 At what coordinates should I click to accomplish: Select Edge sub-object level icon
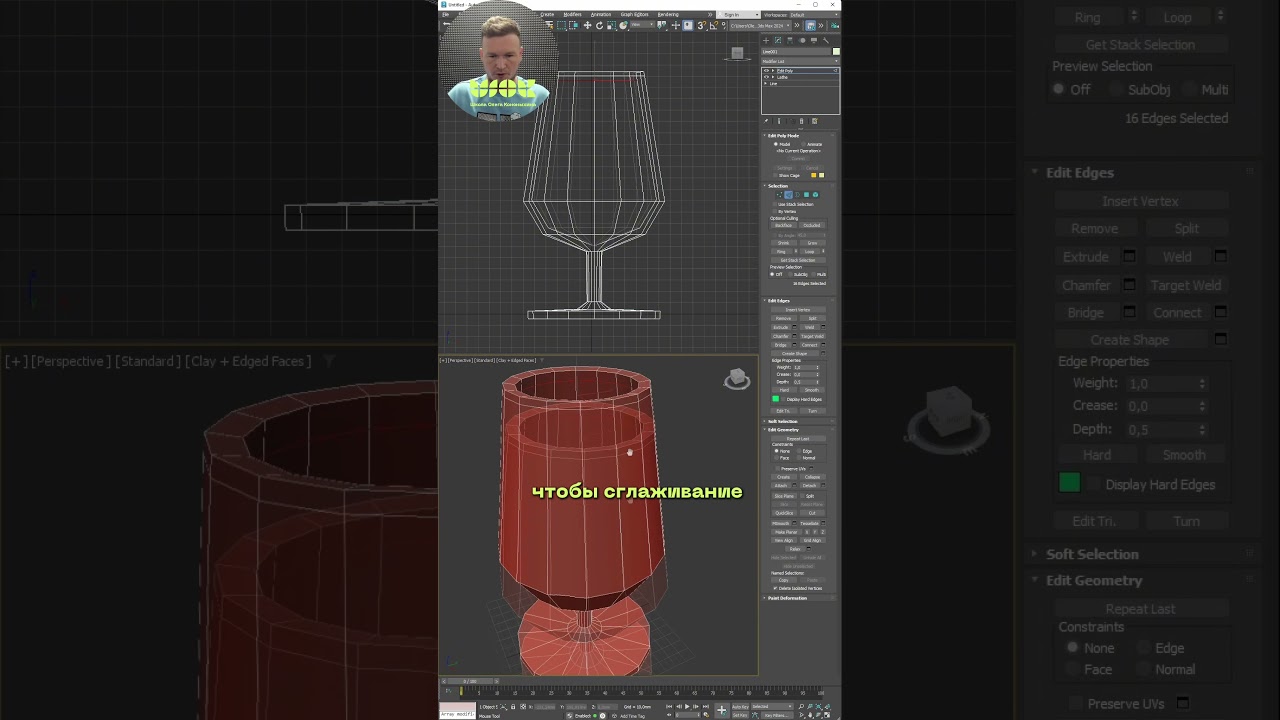click(x=789, y=195)
